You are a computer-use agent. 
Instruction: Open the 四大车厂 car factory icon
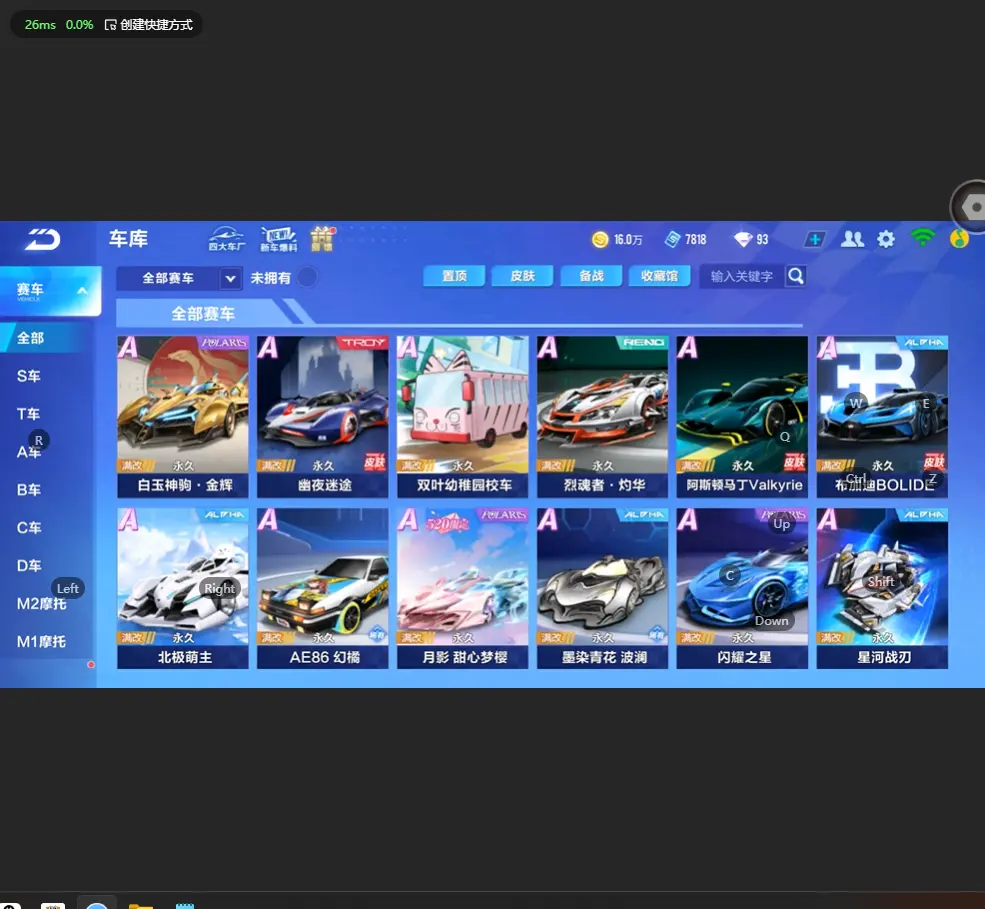[x=227, y=239]
